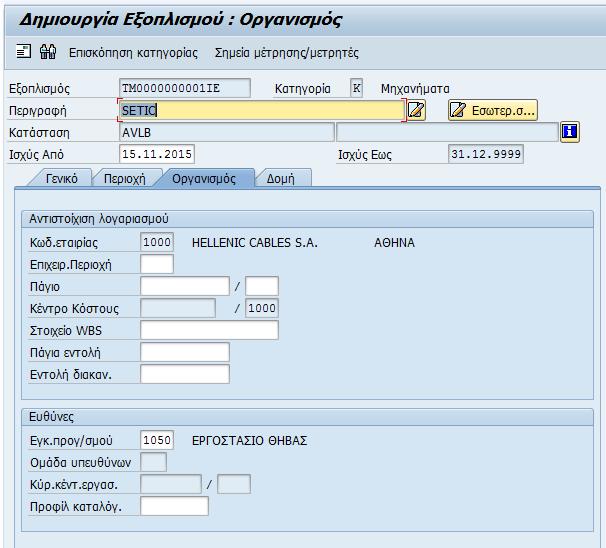
Task: Click the plant field after Κύρ.κέντ.εργασ. slash
Action: pos(234,484)
